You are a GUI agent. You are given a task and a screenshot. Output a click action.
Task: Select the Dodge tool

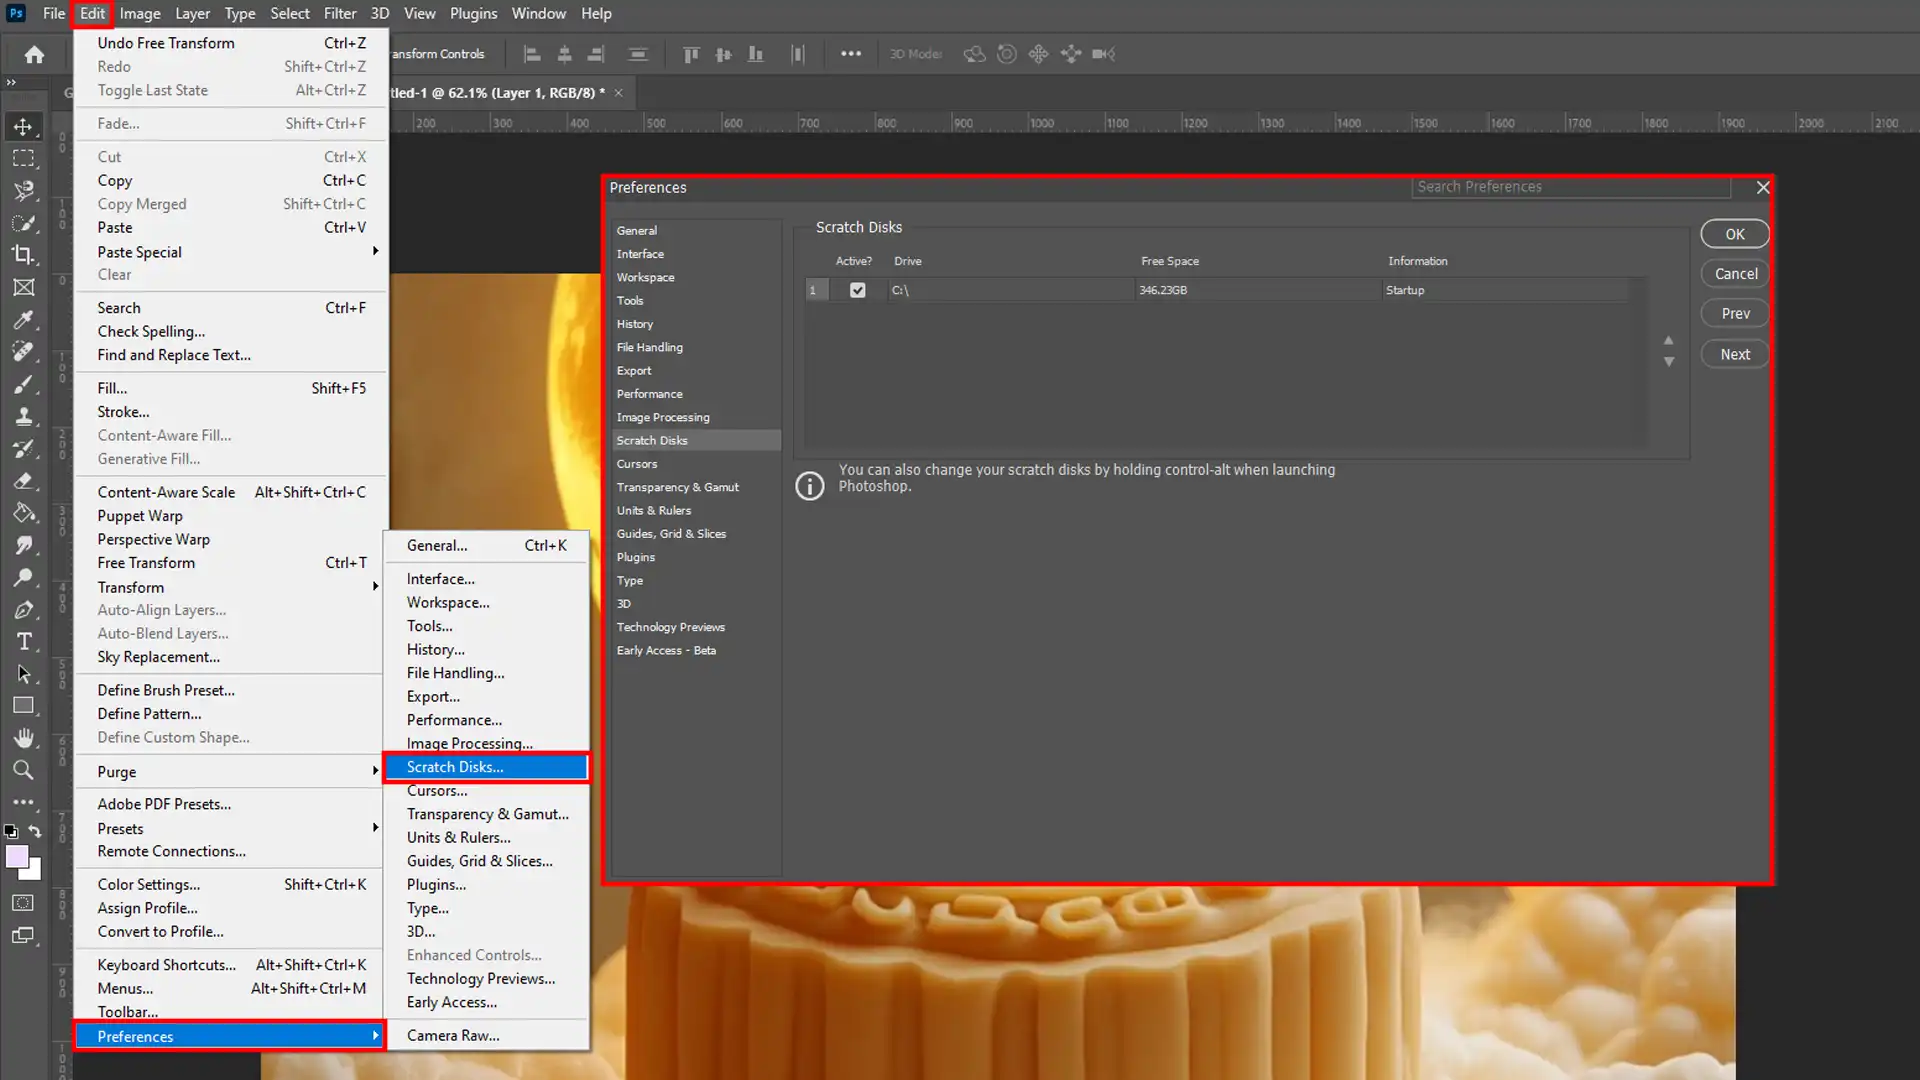[23, 577]
